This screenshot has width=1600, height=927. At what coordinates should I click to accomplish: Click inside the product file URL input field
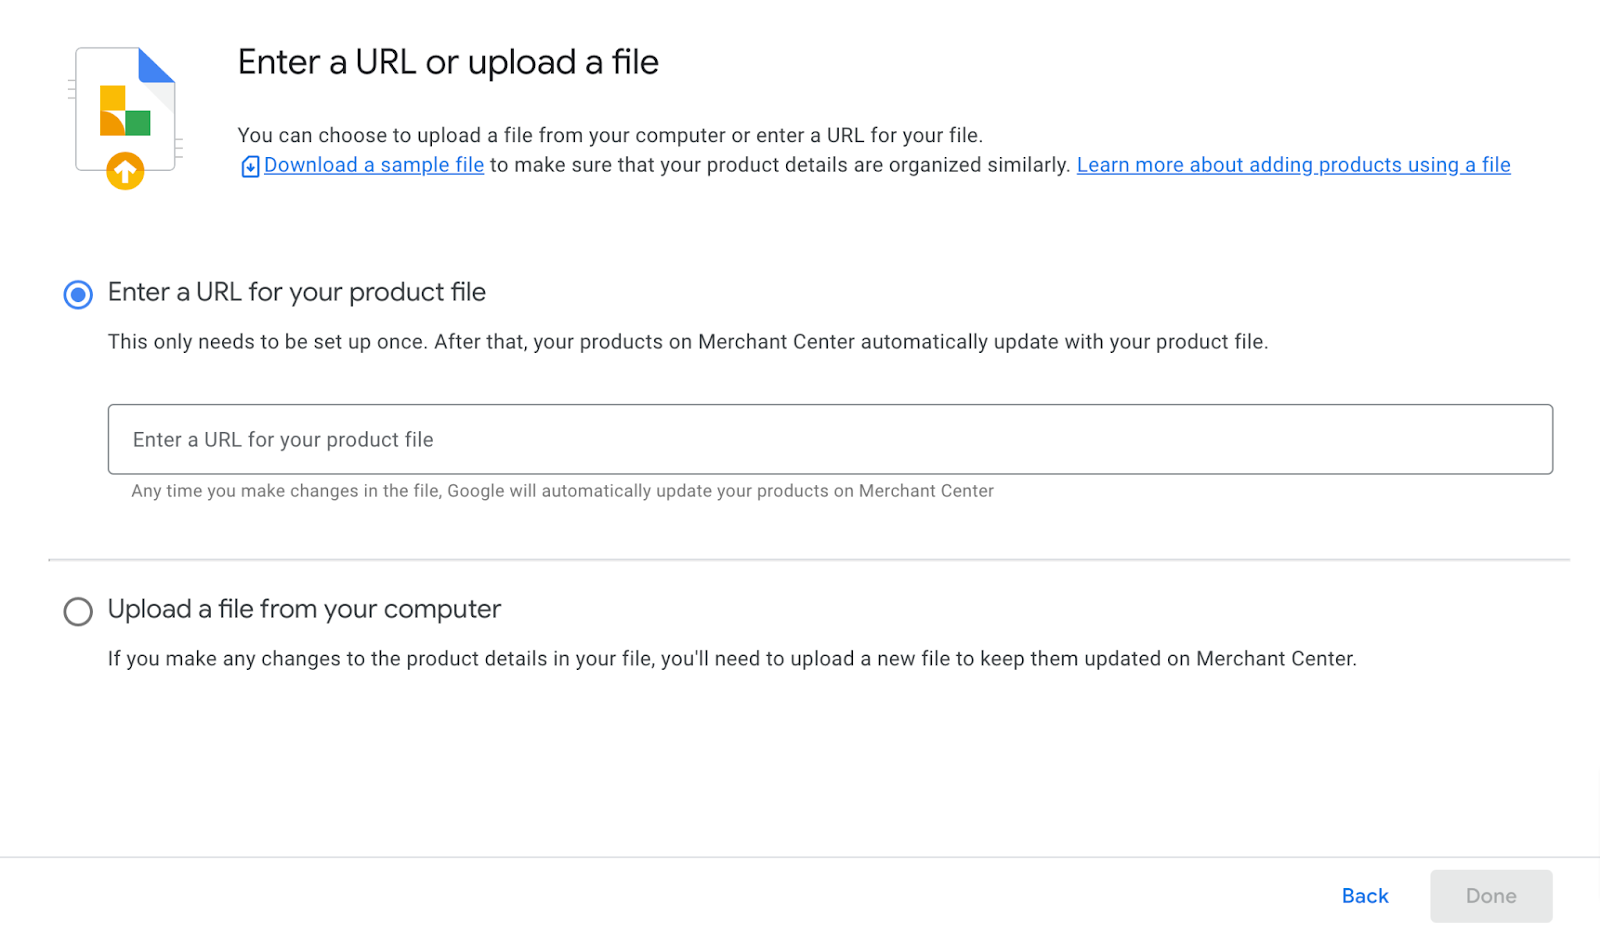(x=700, y=439)
